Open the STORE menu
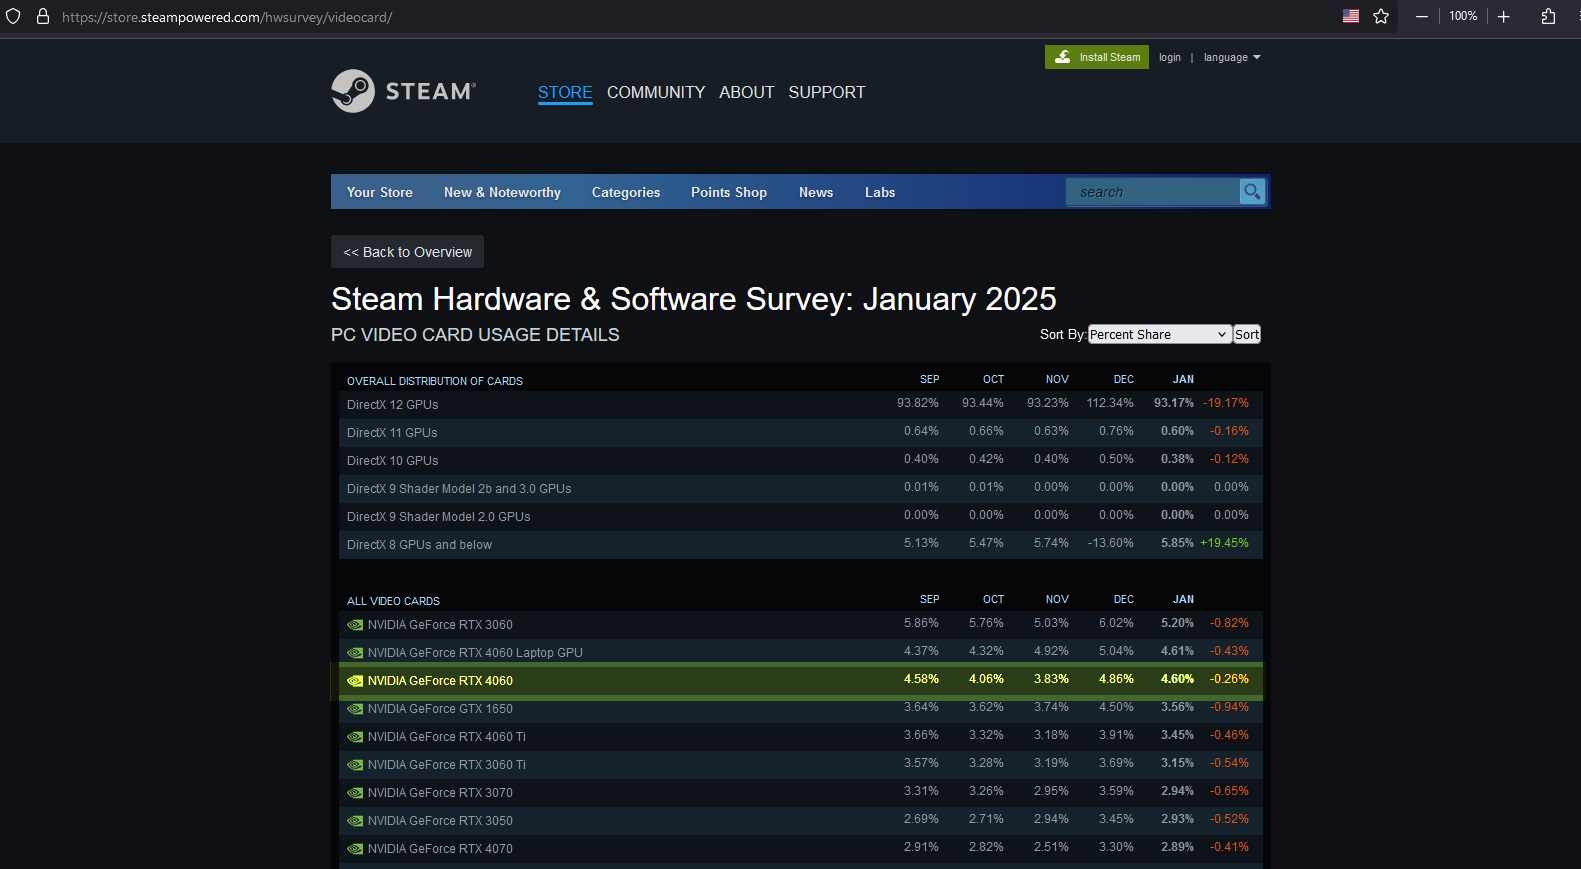The width and height of the screenshot is (1581, 869). click(565, 92)
